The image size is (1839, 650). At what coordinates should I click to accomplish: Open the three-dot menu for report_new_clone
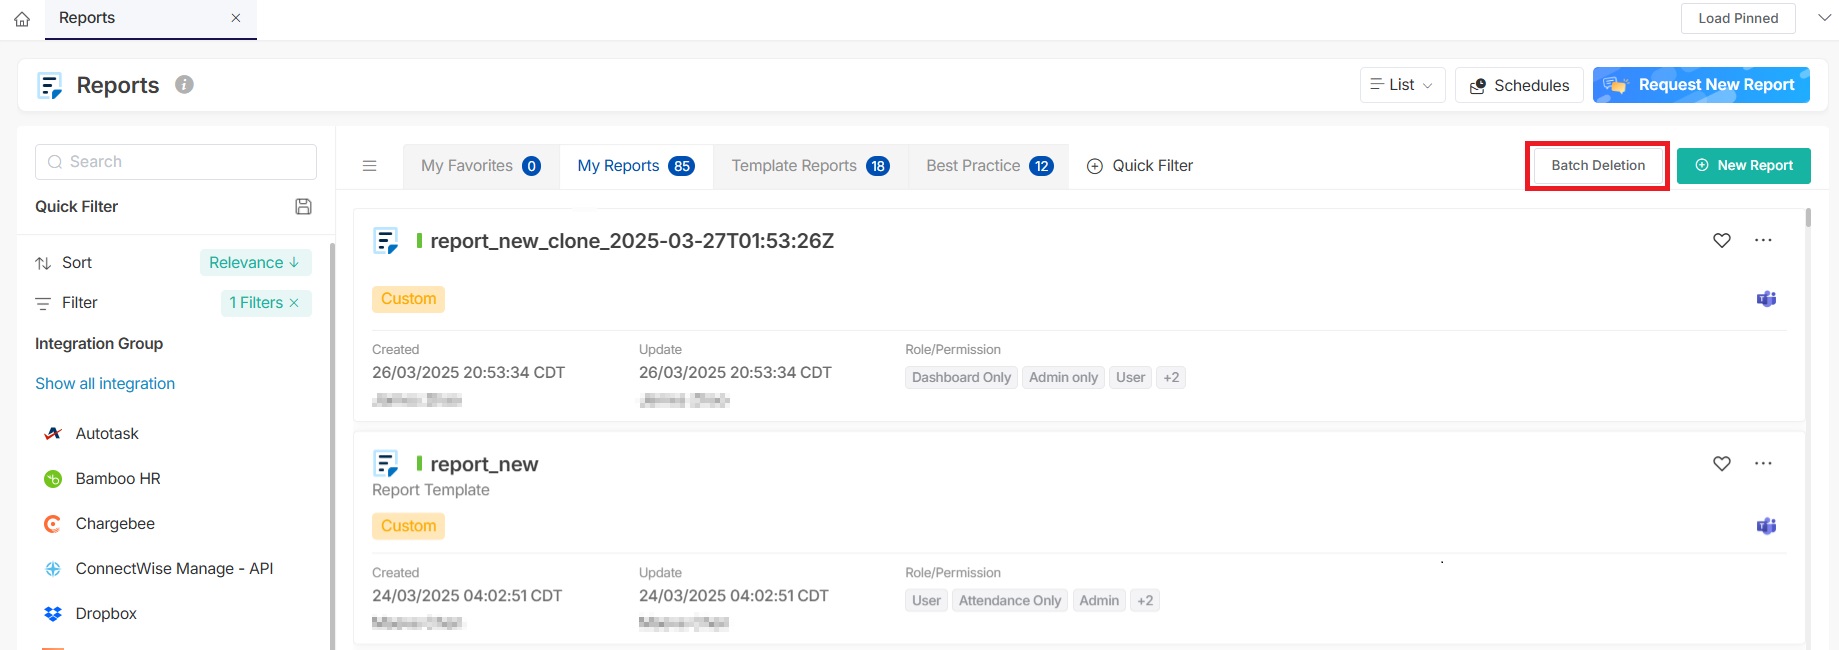[1763, 241]
